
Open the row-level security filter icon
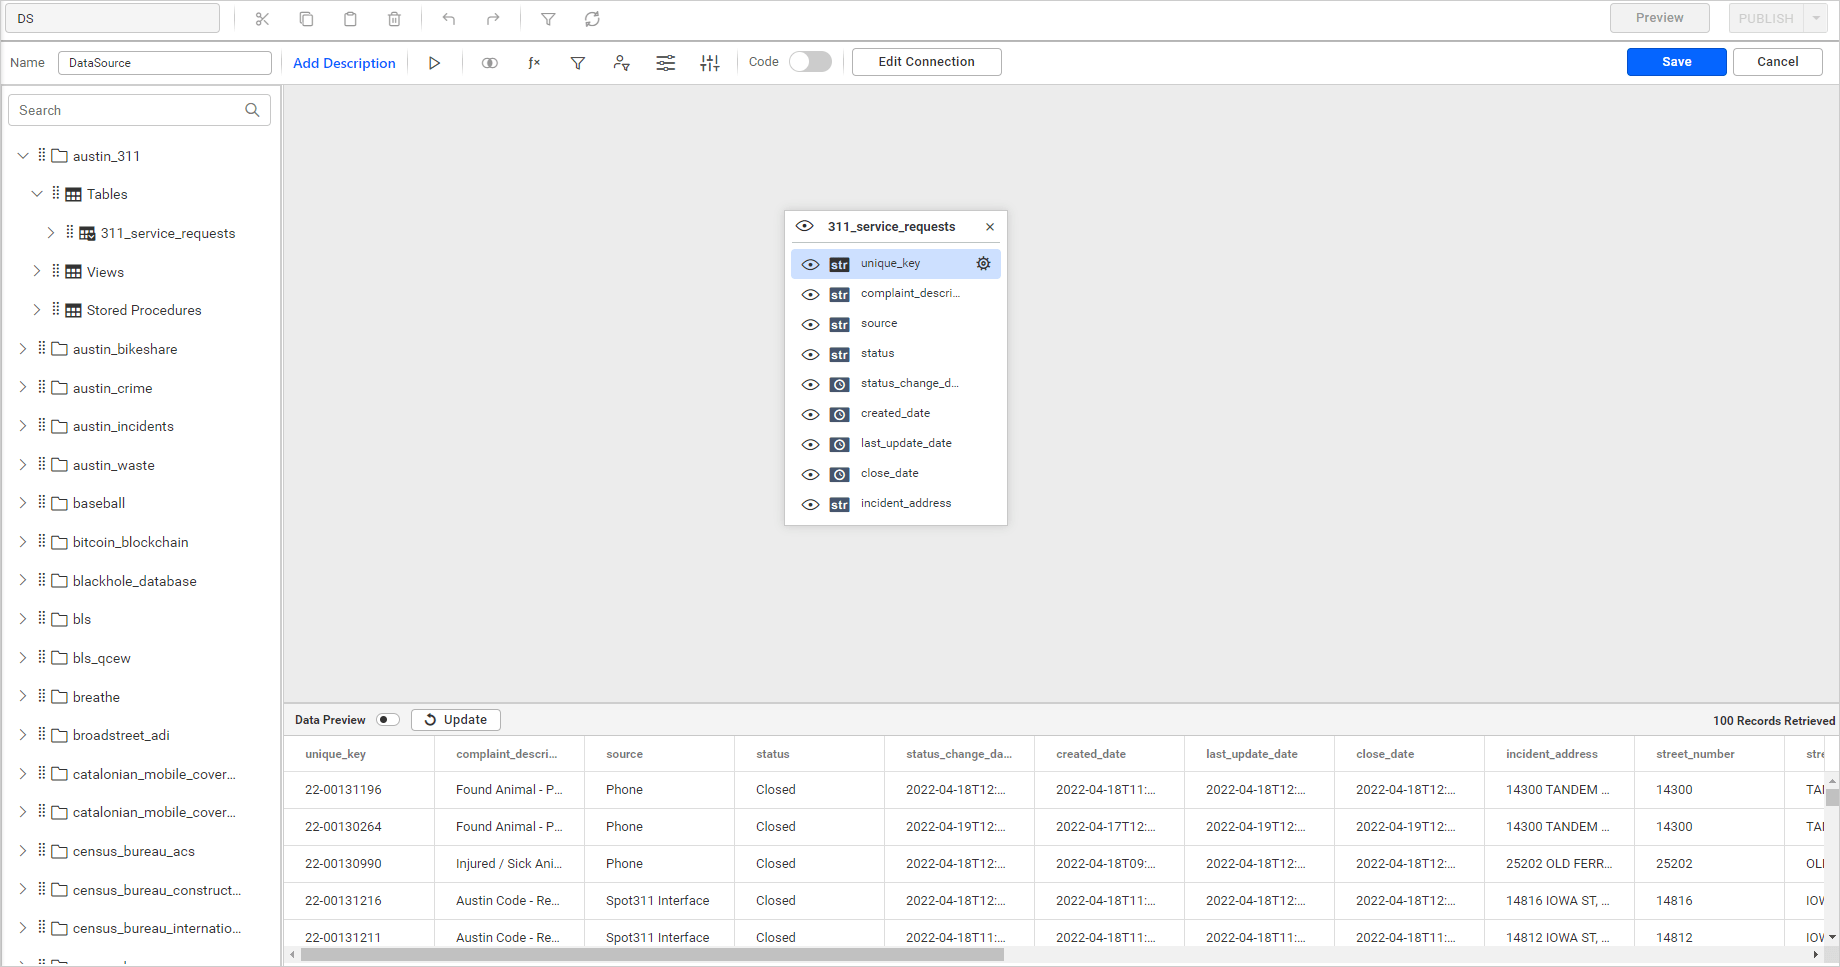[622, 62]
